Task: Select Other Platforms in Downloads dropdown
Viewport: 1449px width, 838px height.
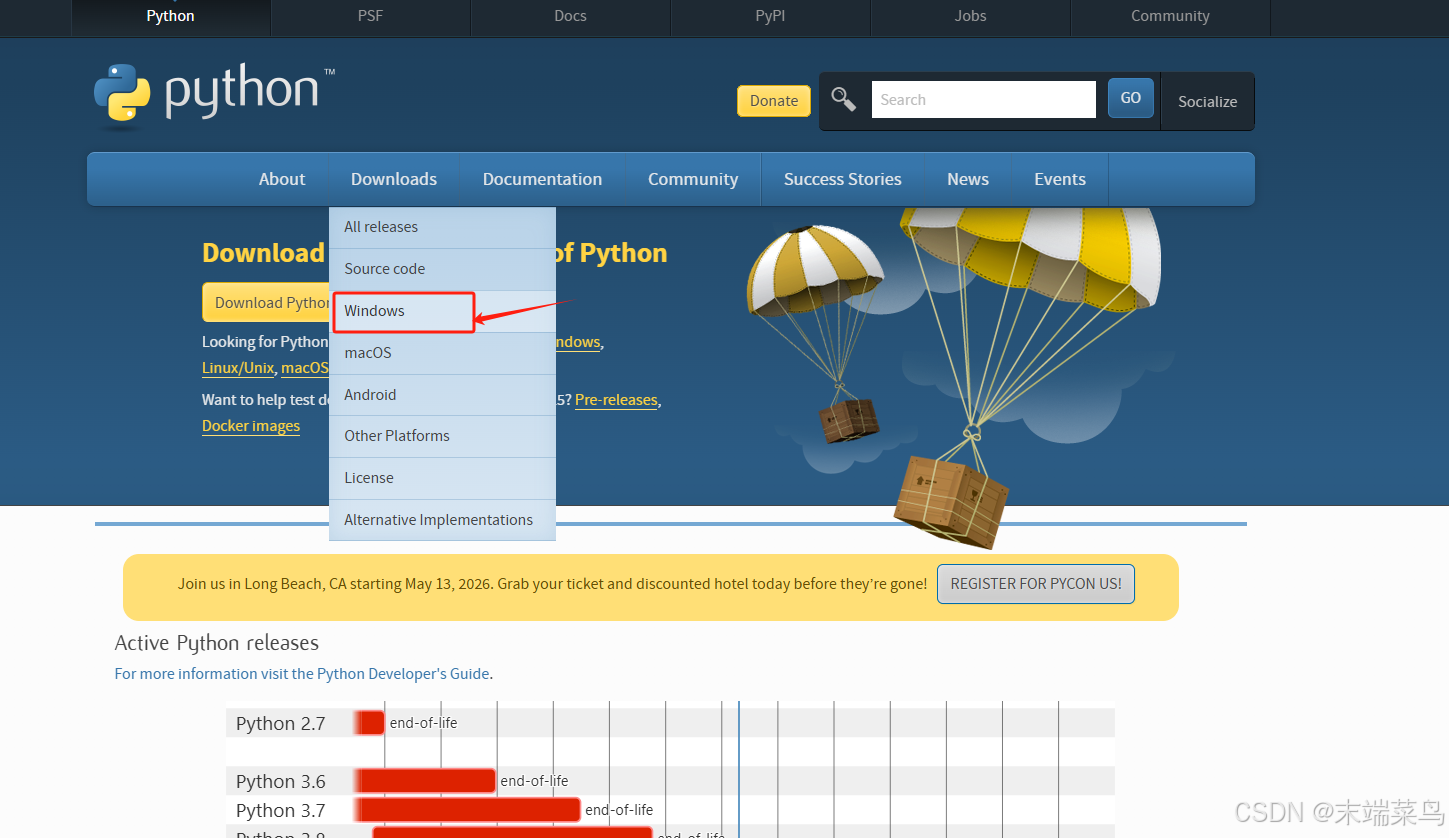Action: click(442, 436)
